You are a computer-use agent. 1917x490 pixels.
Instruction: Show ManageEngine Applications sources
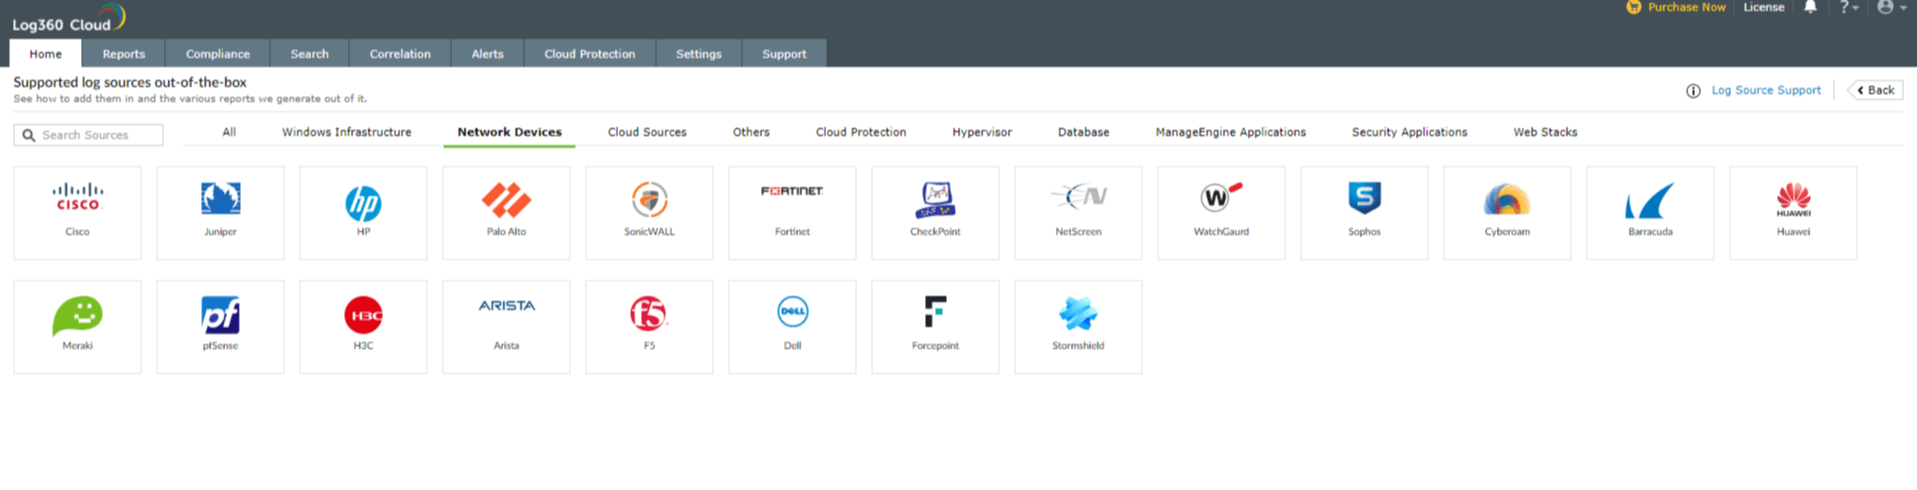(x=1231, y=132)
